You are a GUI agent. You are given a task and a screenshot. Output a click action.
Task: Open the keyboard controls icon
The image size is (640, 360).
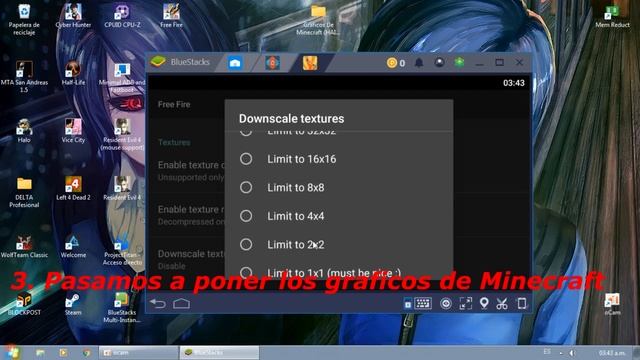(423, 303)
